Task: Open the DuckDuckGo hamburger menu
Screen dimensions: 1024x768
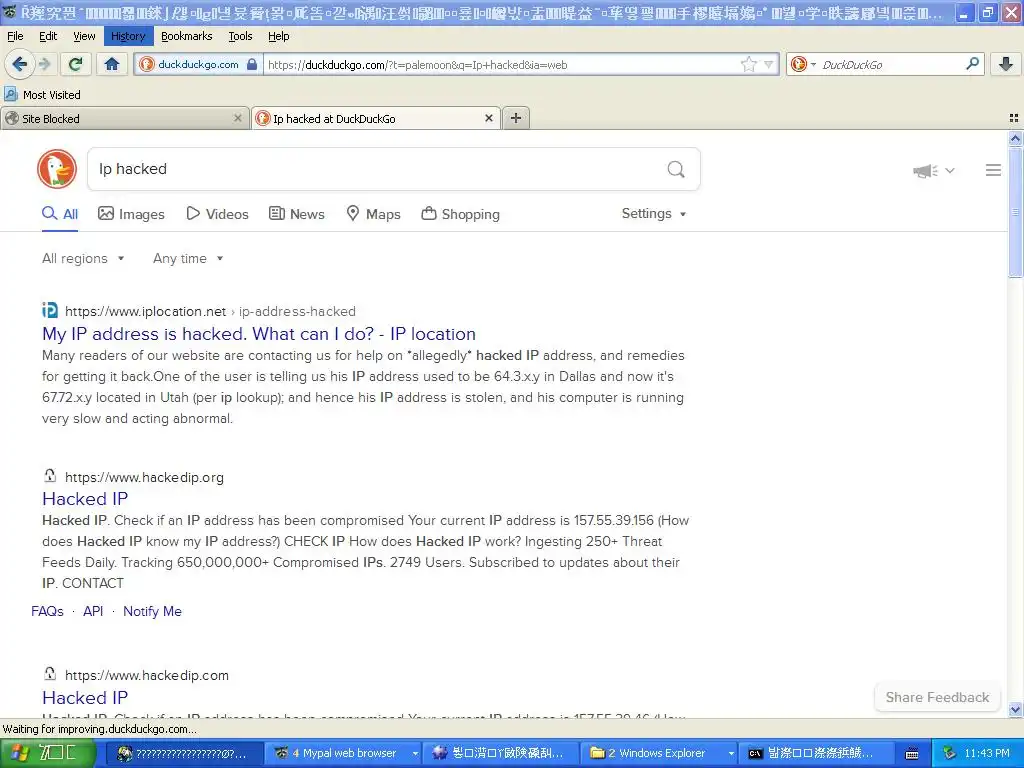Action: click(993, 170)
